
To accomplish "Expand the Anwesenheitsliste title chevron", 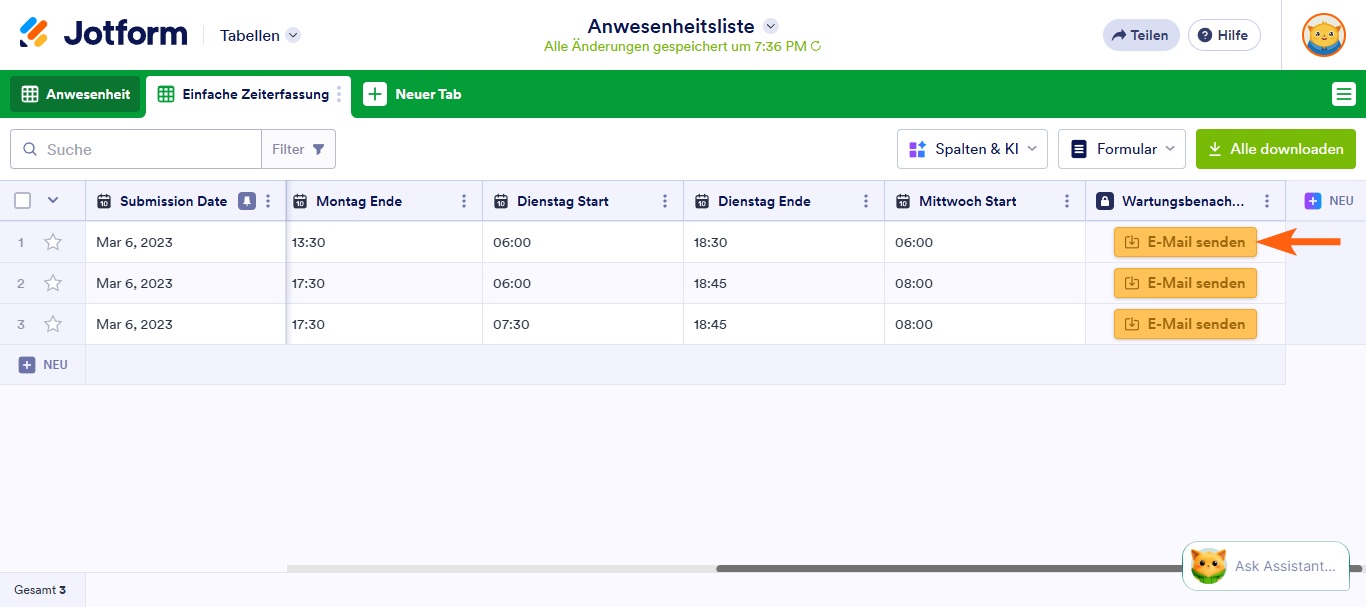I will pos(770,26).
